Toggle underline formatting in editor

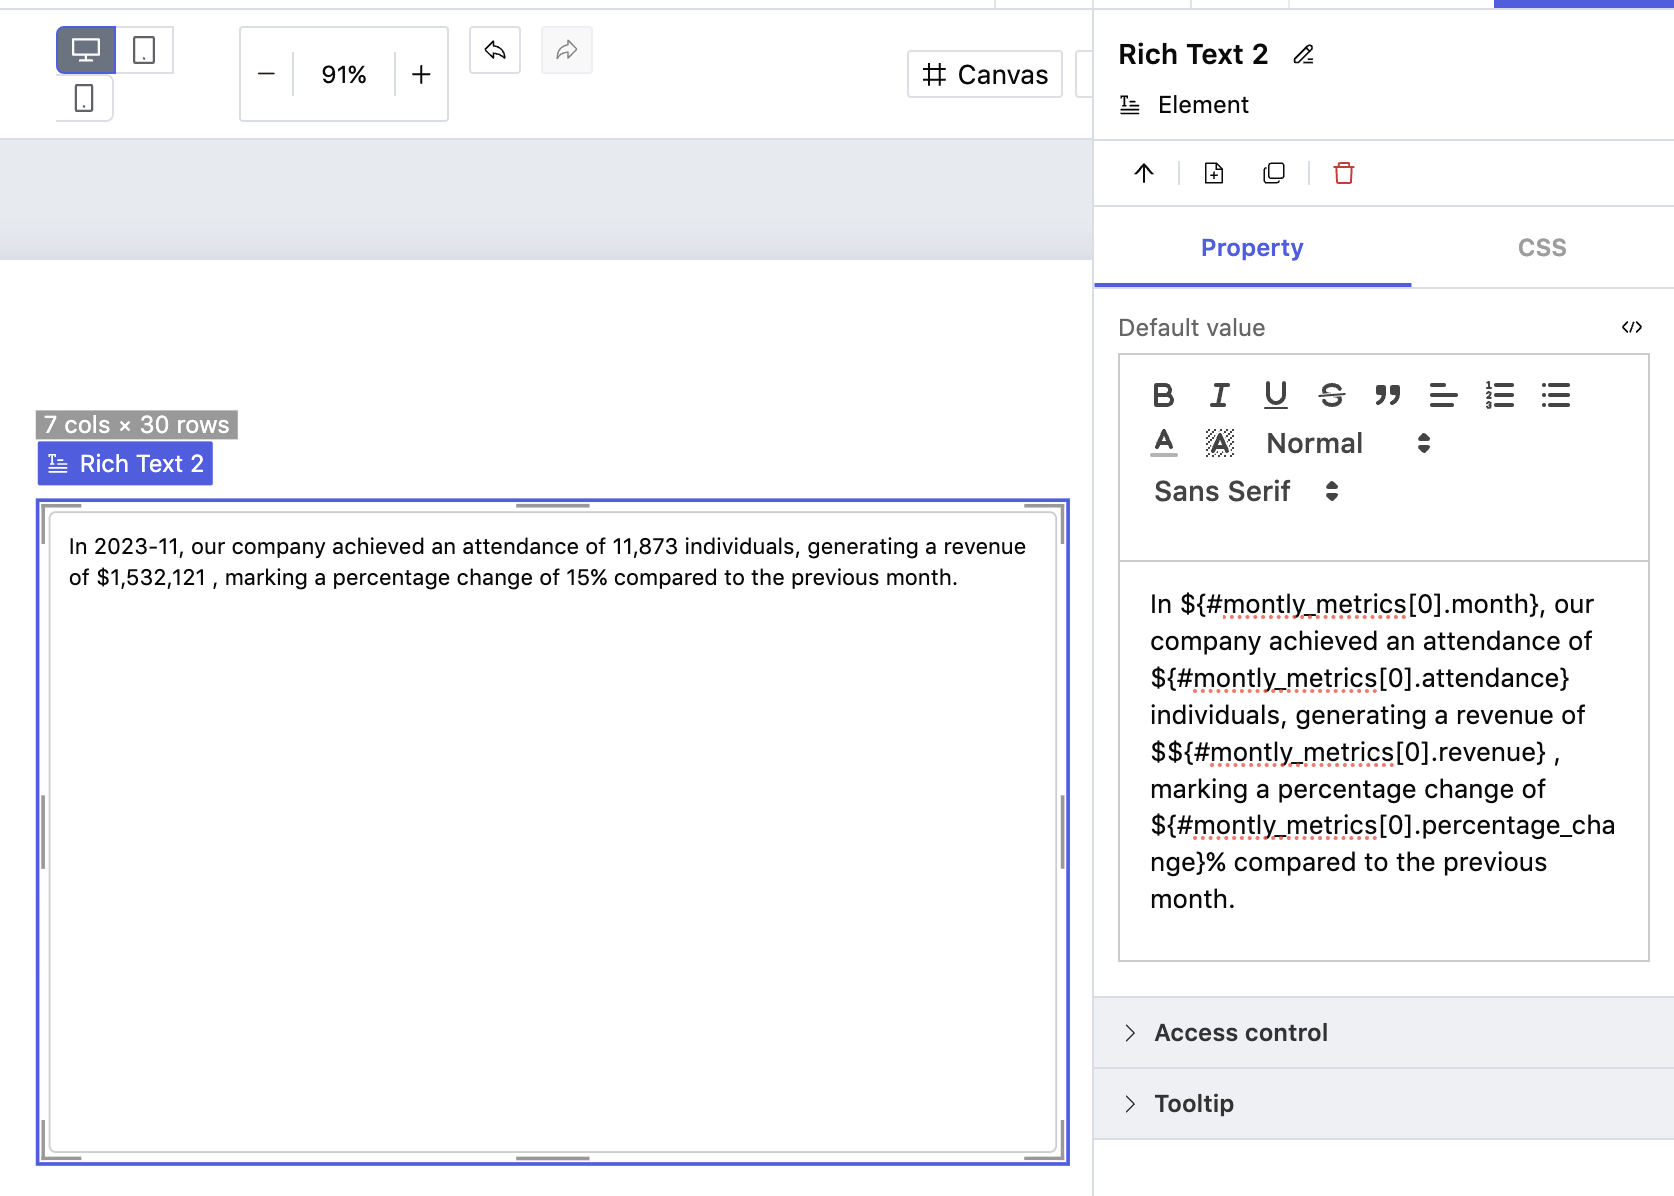pos(1275,395)
